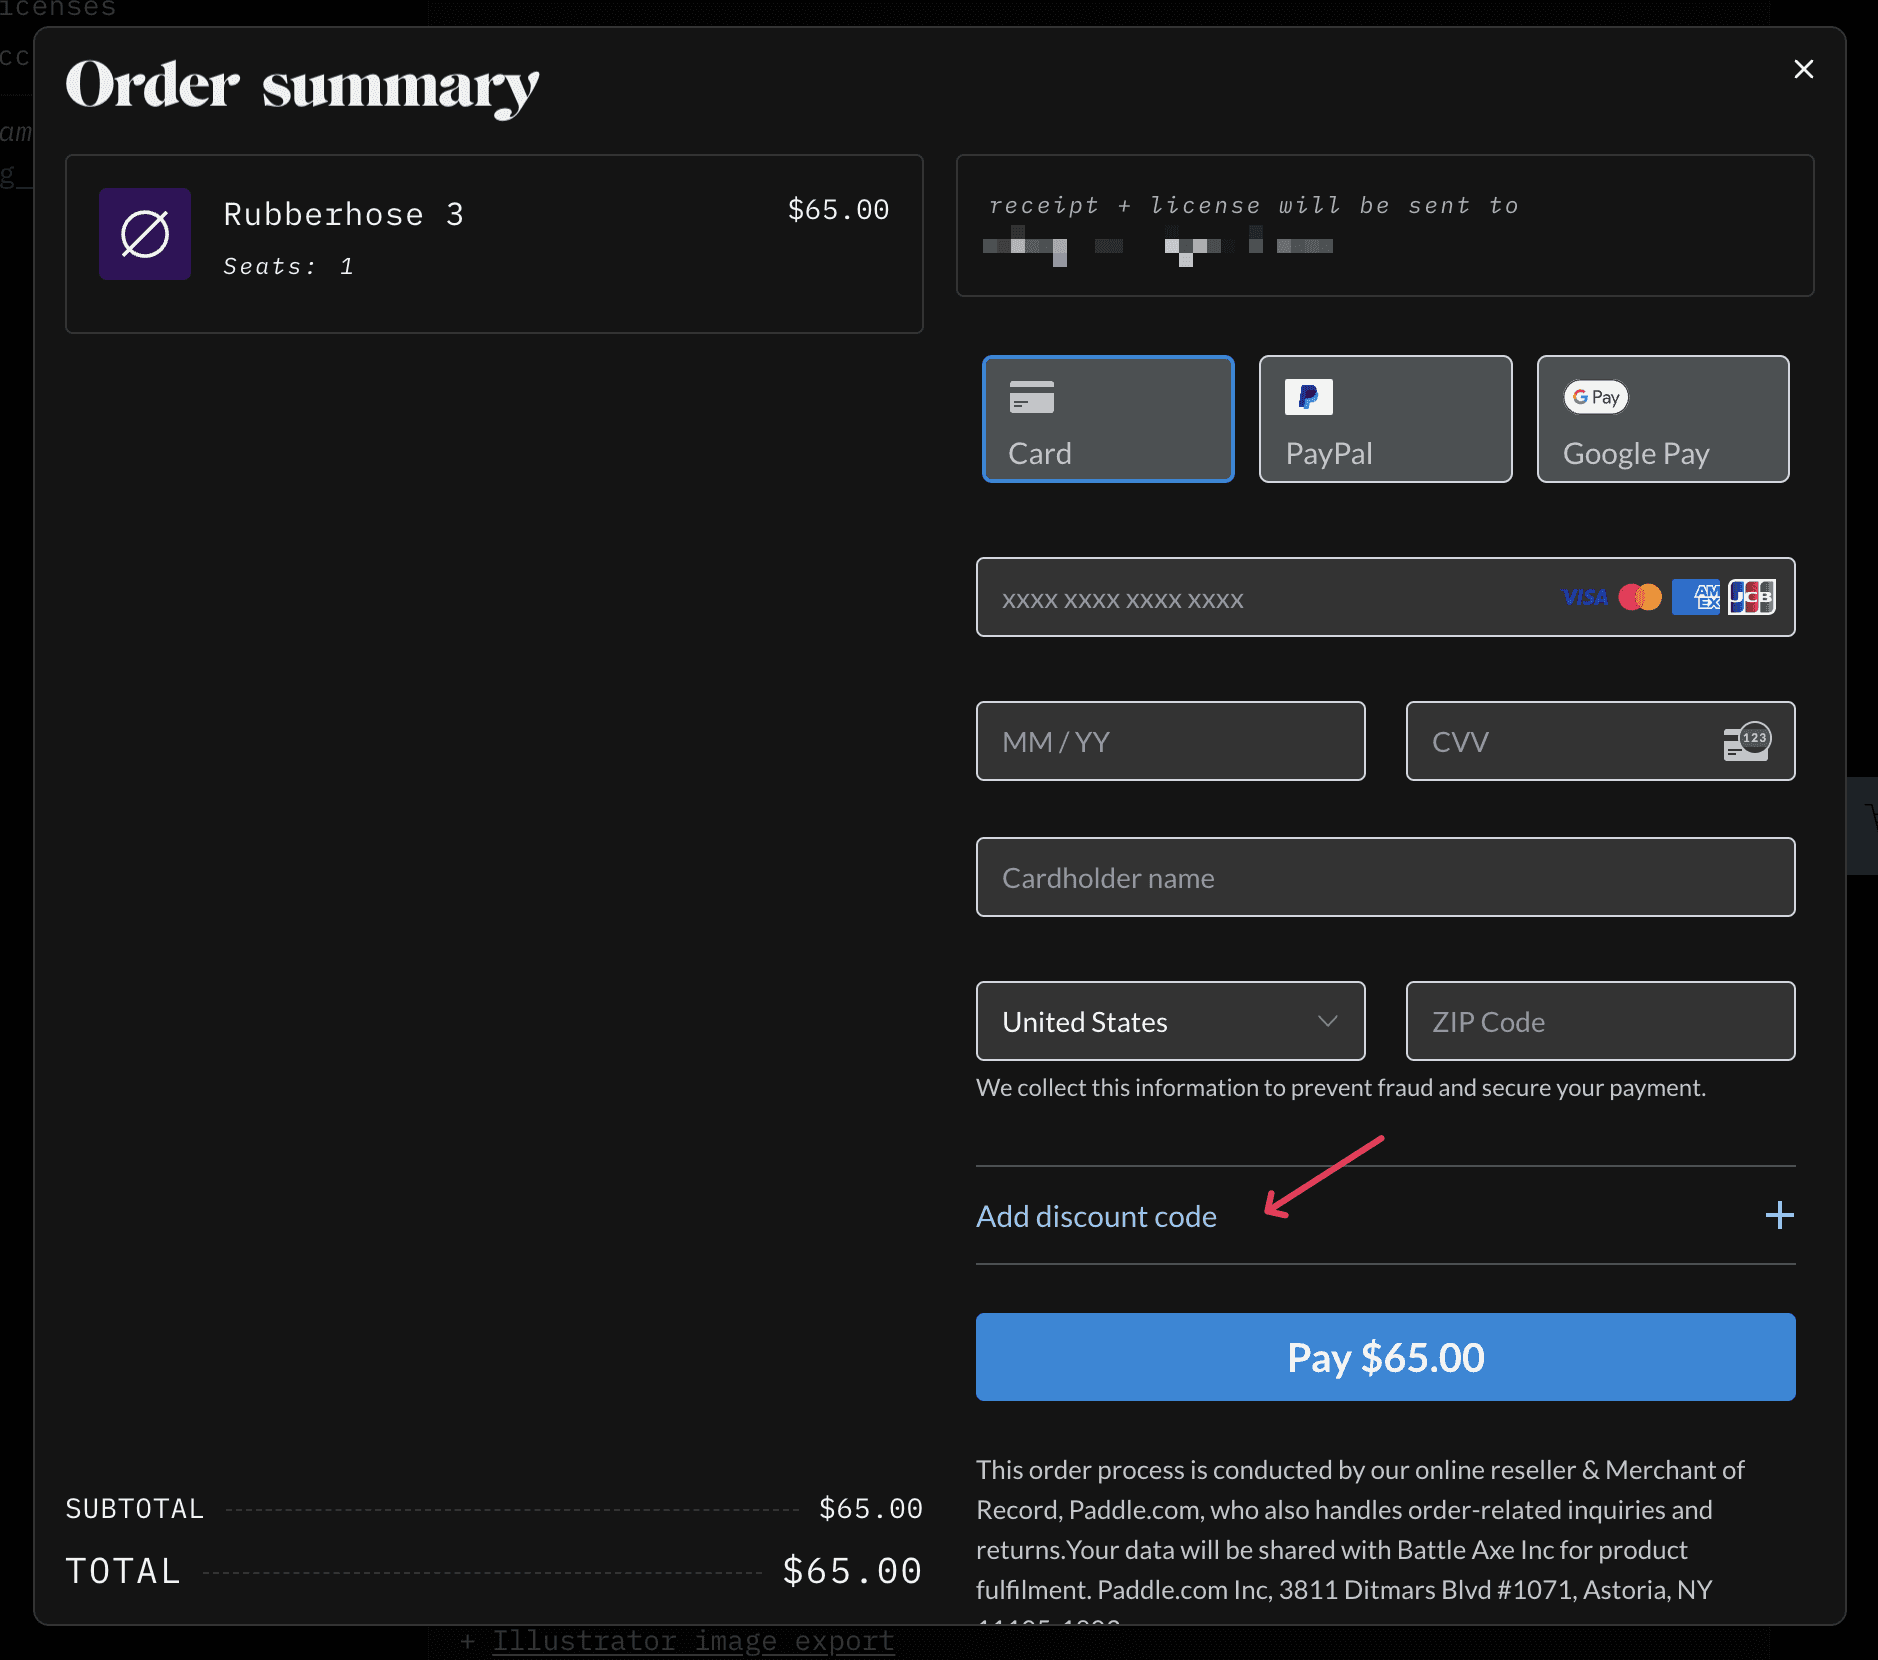This screenshot has height=1660, width=1878.
Task: Click the Mastercard logo icon
Action: [x=1640, y=597]
